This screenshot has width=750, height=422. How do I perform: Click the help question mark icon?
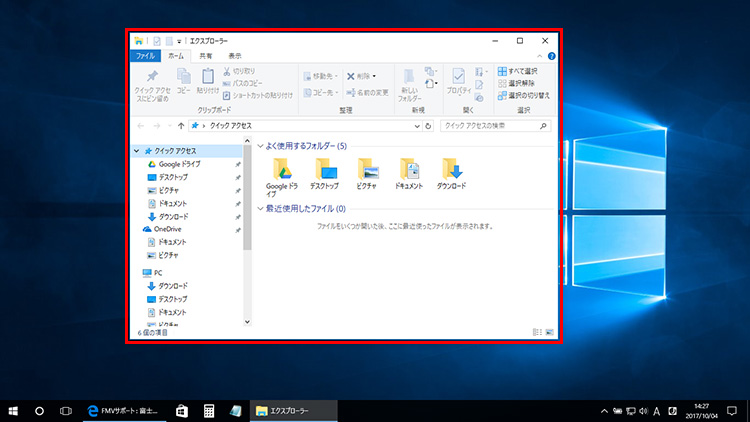click(551, 56)
